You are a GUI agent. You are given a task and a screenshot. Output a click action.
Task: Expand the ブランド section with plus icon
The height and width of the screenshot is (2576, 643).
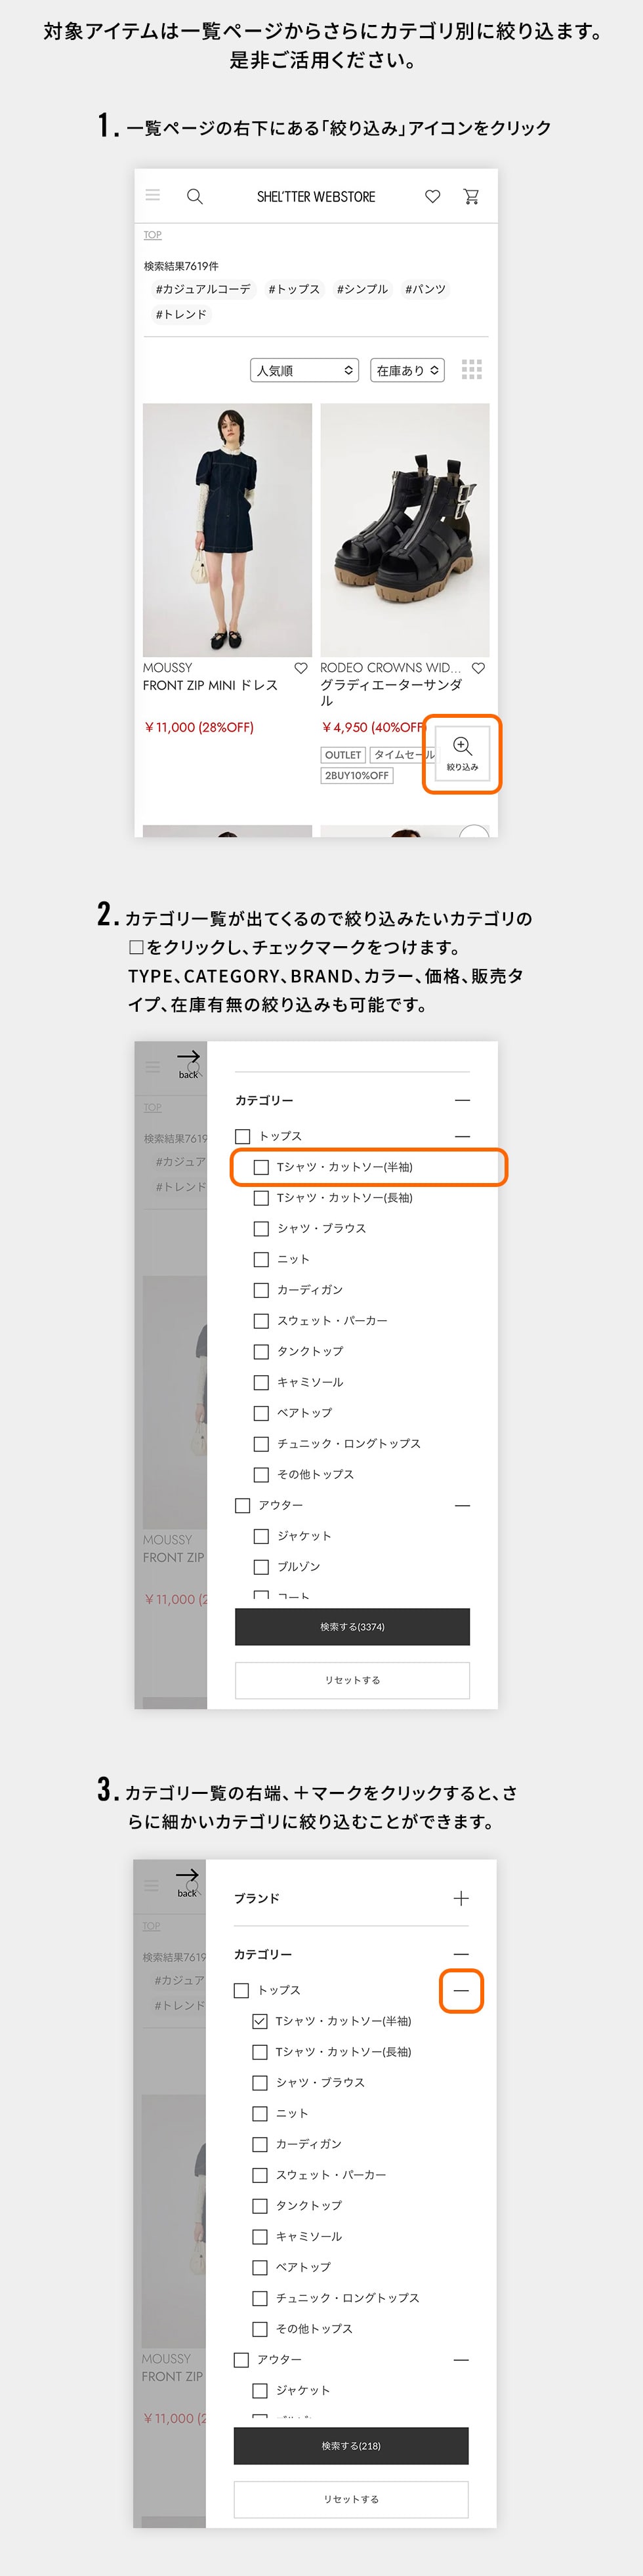[x=461, y=1898]
